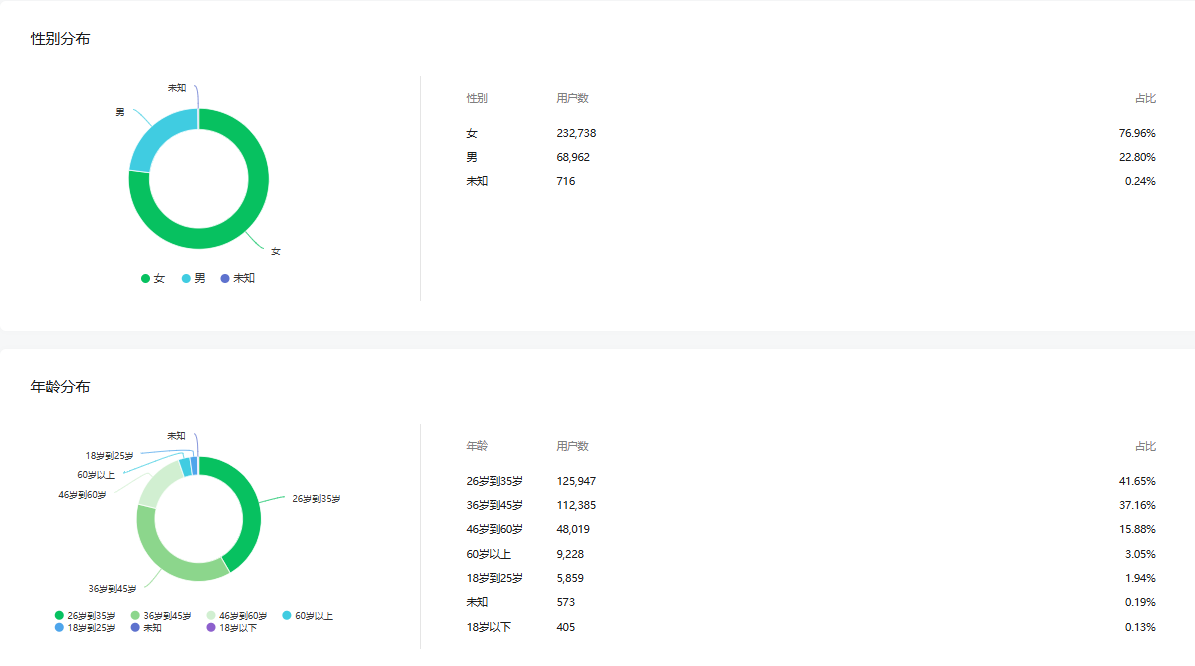Screen dimensions: 1195x666
Task: Toggle the 46岁到60岁 legend entry
Action: click(237, 615)
